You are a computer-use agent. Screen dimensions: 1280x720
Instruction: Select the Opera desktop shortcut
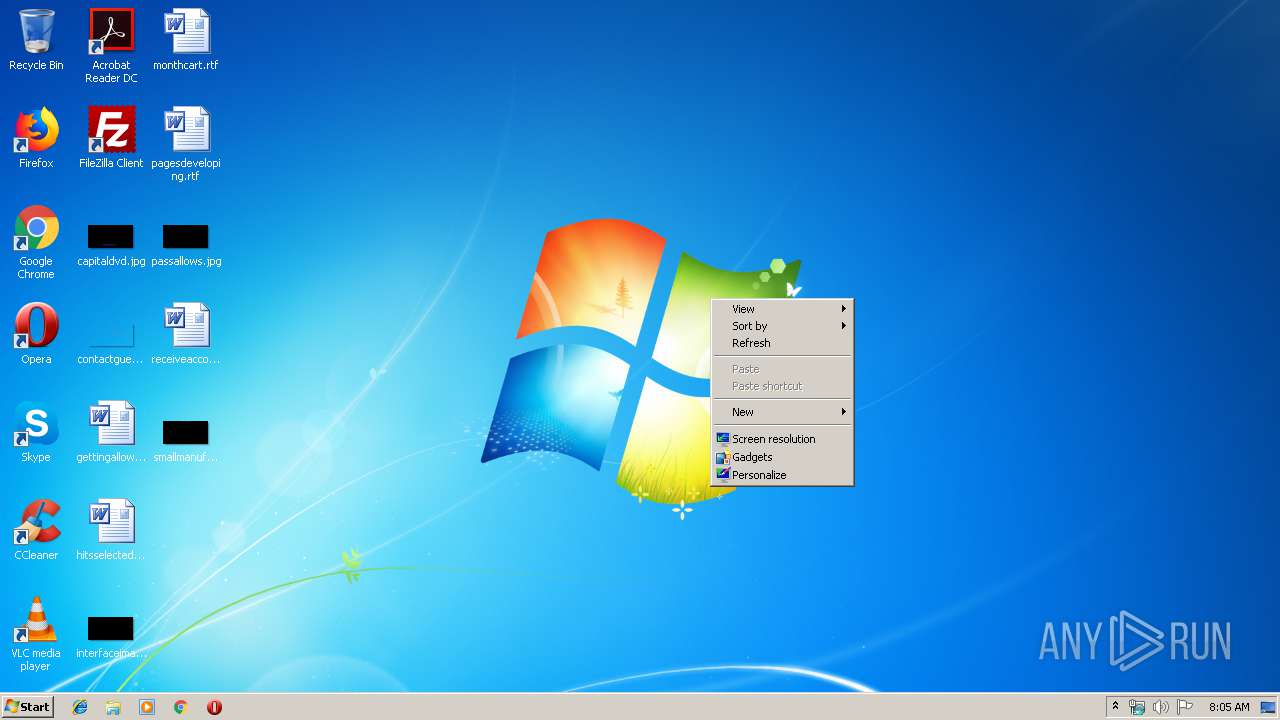pos(36,335)
